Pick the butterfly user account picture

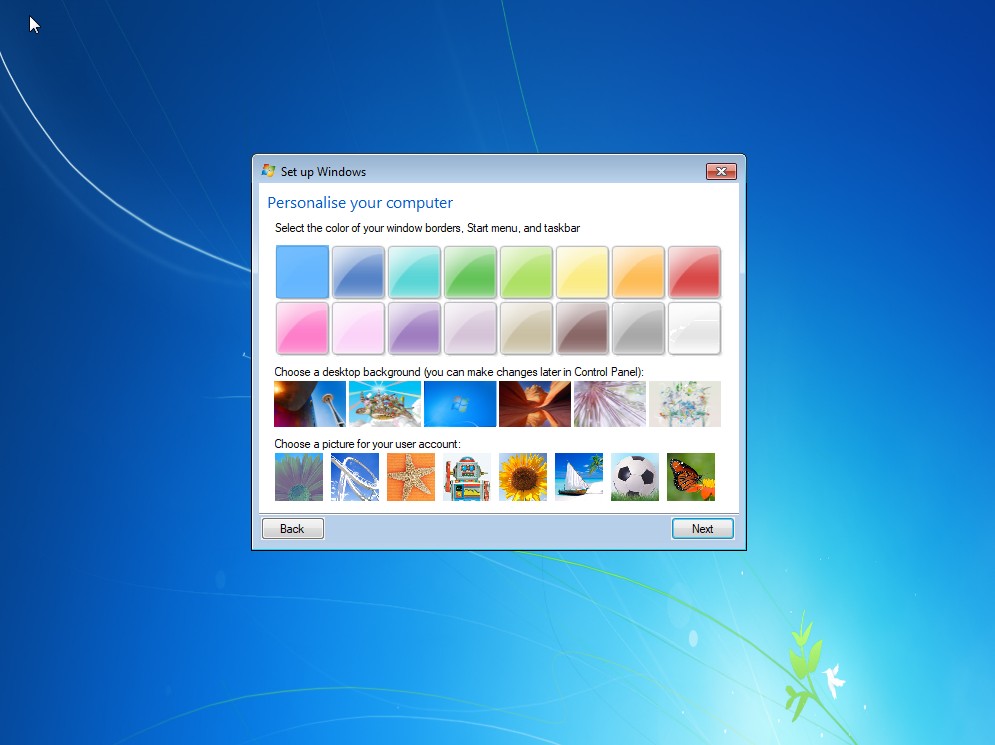click(691, 477)
